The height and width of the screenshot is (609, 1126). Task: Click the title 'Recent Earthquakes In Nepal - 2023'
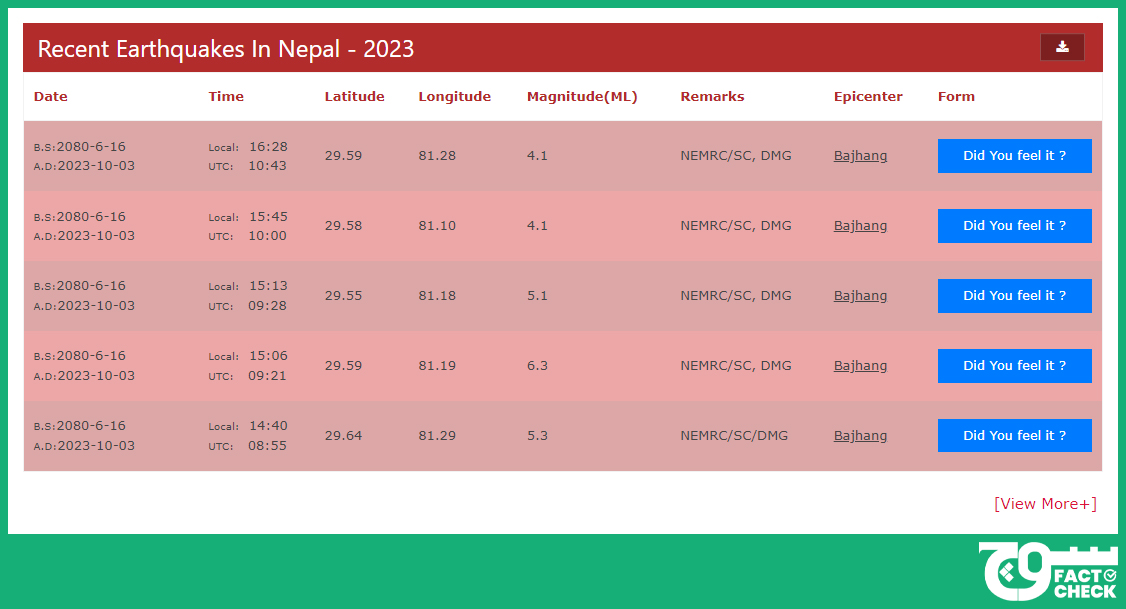tap(225, 49)
